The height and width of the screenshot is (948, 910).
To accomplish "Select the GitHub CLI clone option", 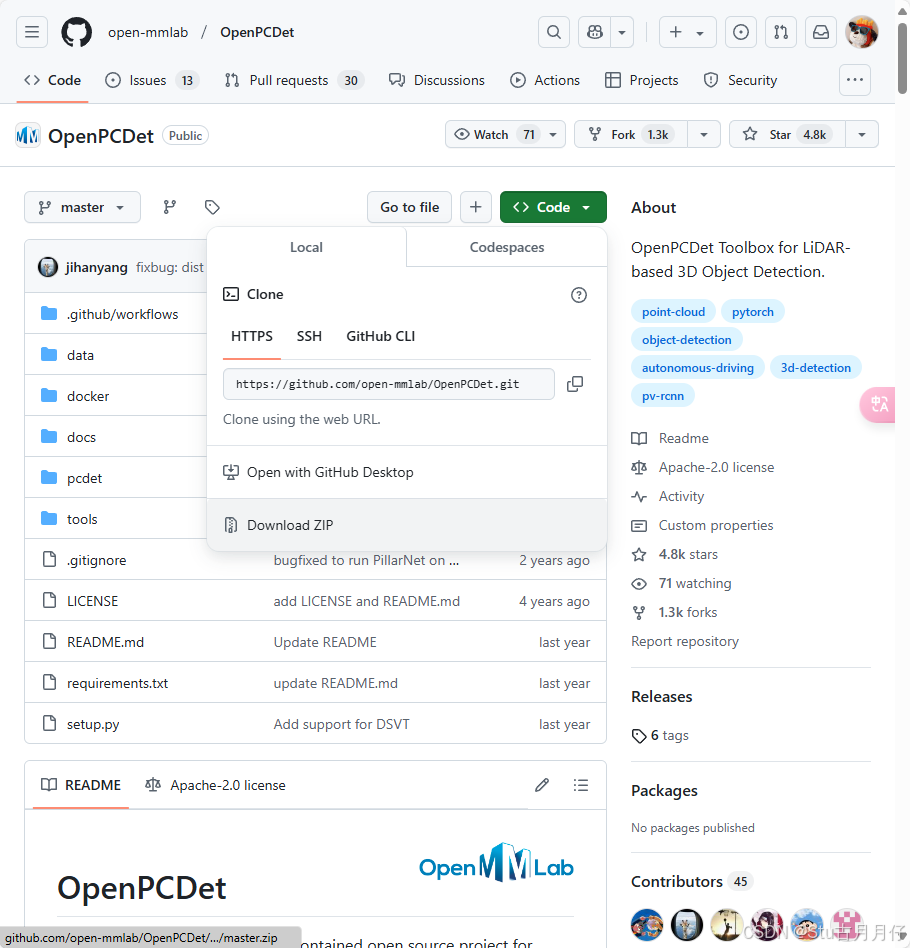I will point(380,336).
